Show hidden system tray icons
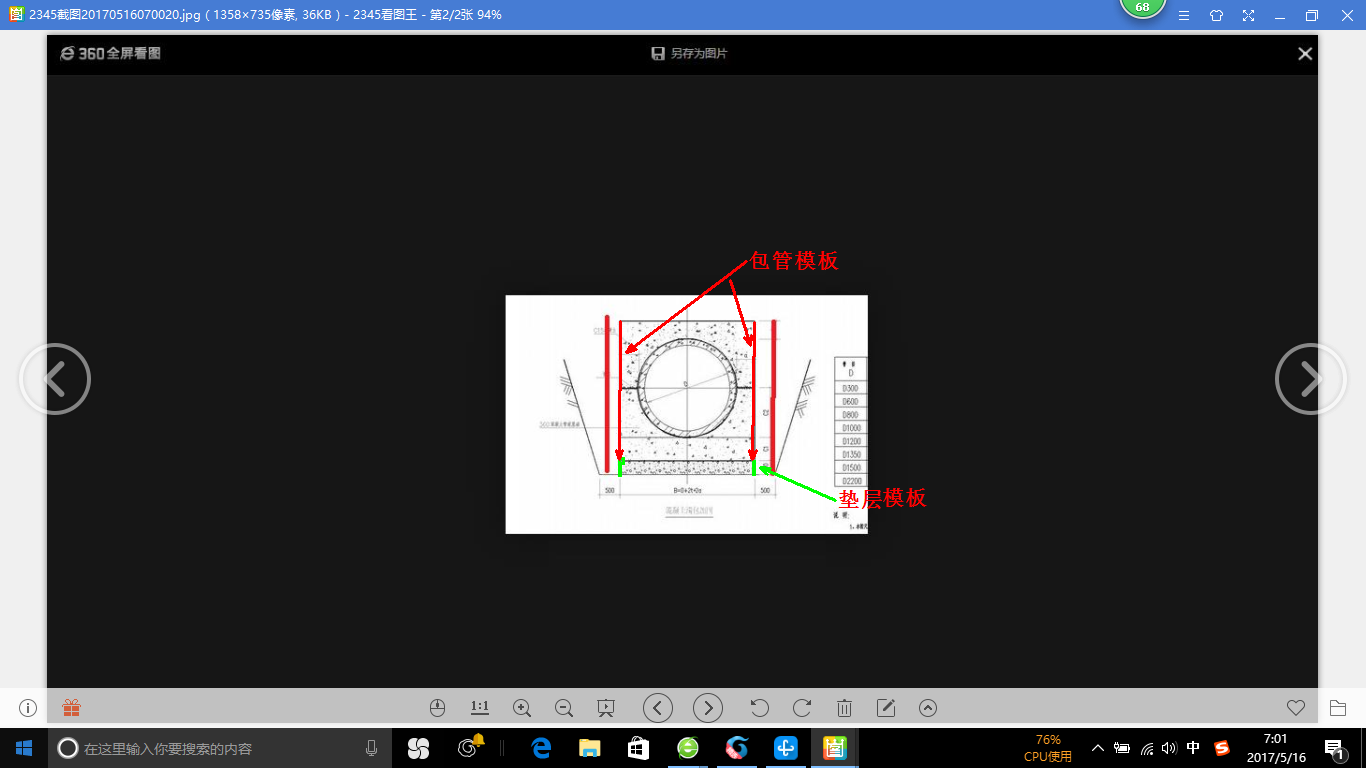Viewport: 1366px width, 768px height. 1097,748
